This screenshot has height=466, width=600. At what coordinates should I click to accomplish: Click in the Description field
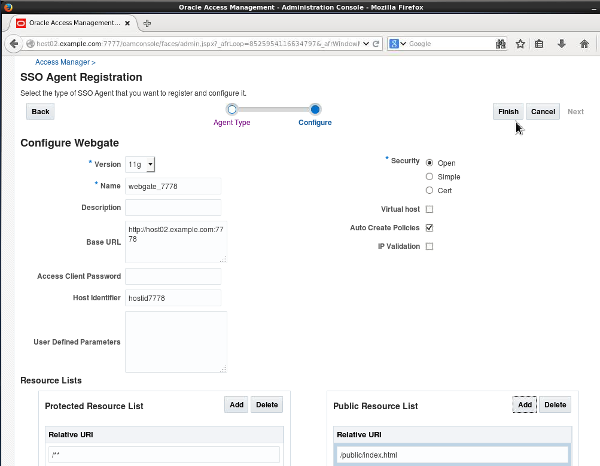point(173,207)
